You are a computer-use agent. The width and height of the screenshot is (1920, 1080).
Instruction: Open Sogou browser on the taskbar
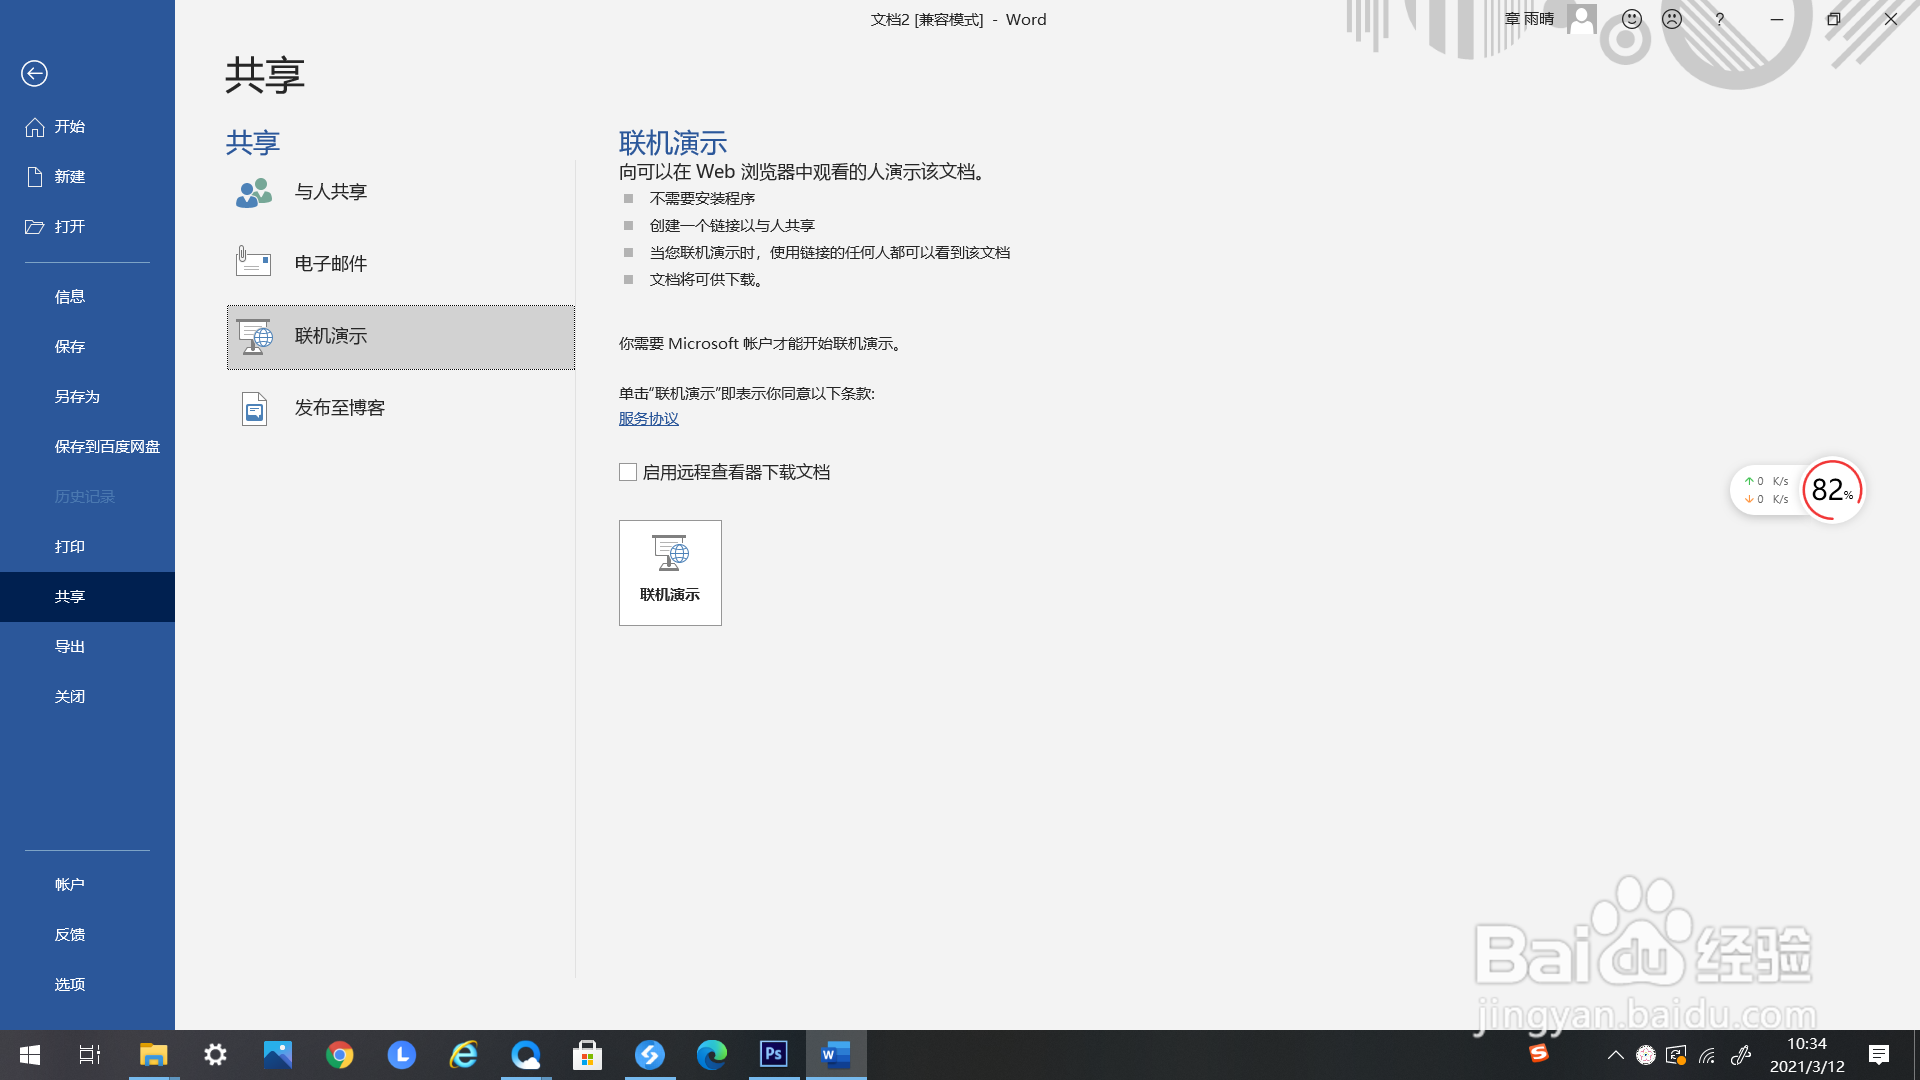[649, 1055]
